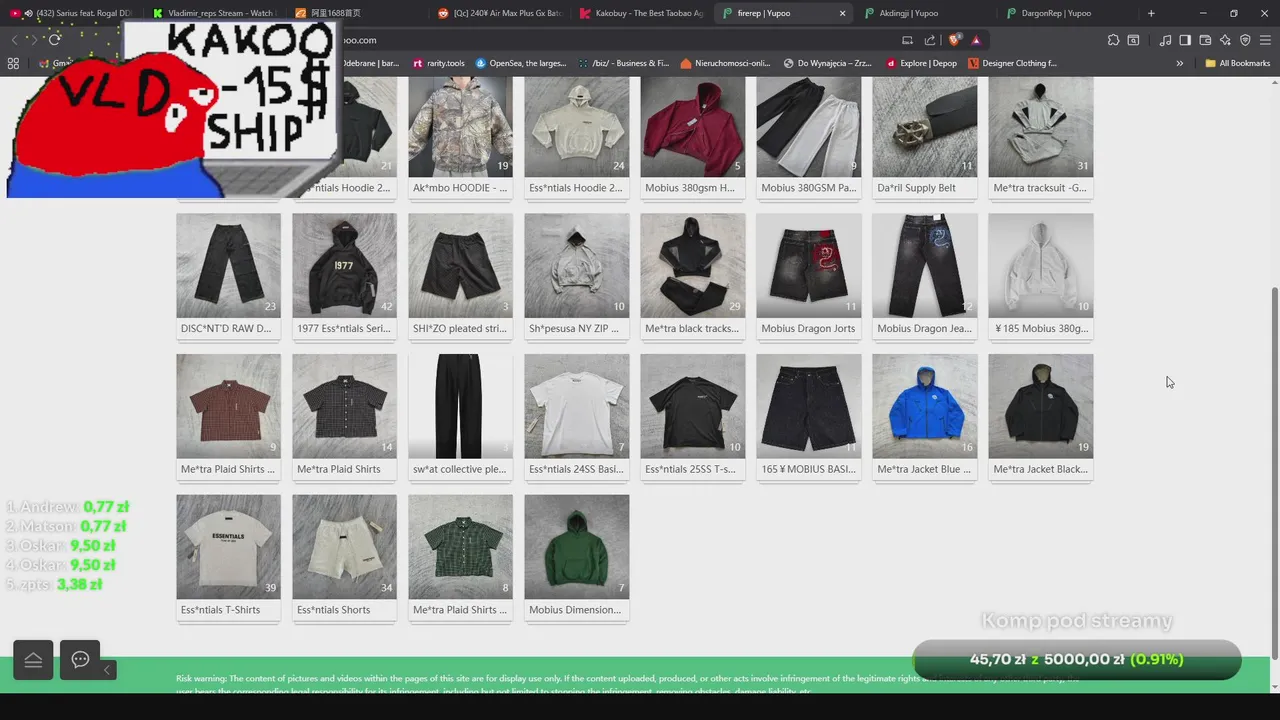Open the Mobius Dragon Jorts thumbnail

click(808, 265)
